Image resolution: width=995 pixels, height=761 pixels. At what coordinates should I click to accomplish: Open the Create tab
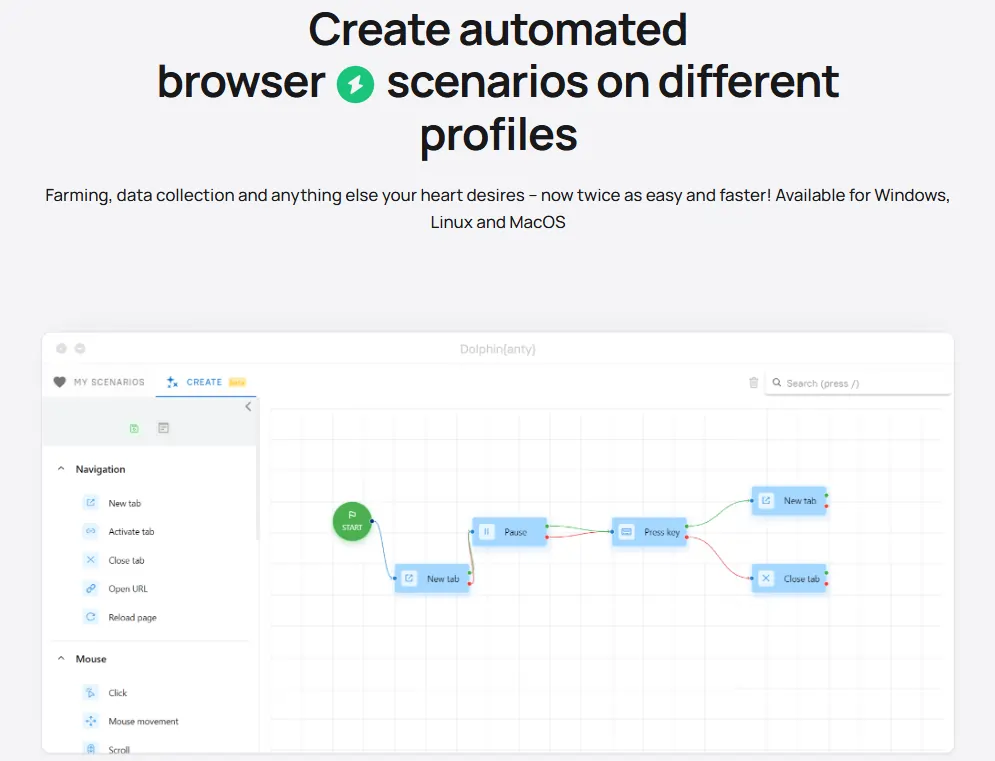[x=206, y=382]
